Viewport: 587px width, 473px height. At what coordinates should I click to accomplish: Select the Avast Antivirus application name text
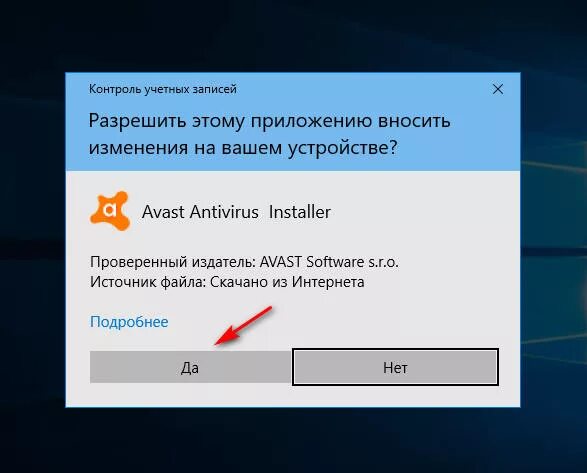(x=200, y=212)
